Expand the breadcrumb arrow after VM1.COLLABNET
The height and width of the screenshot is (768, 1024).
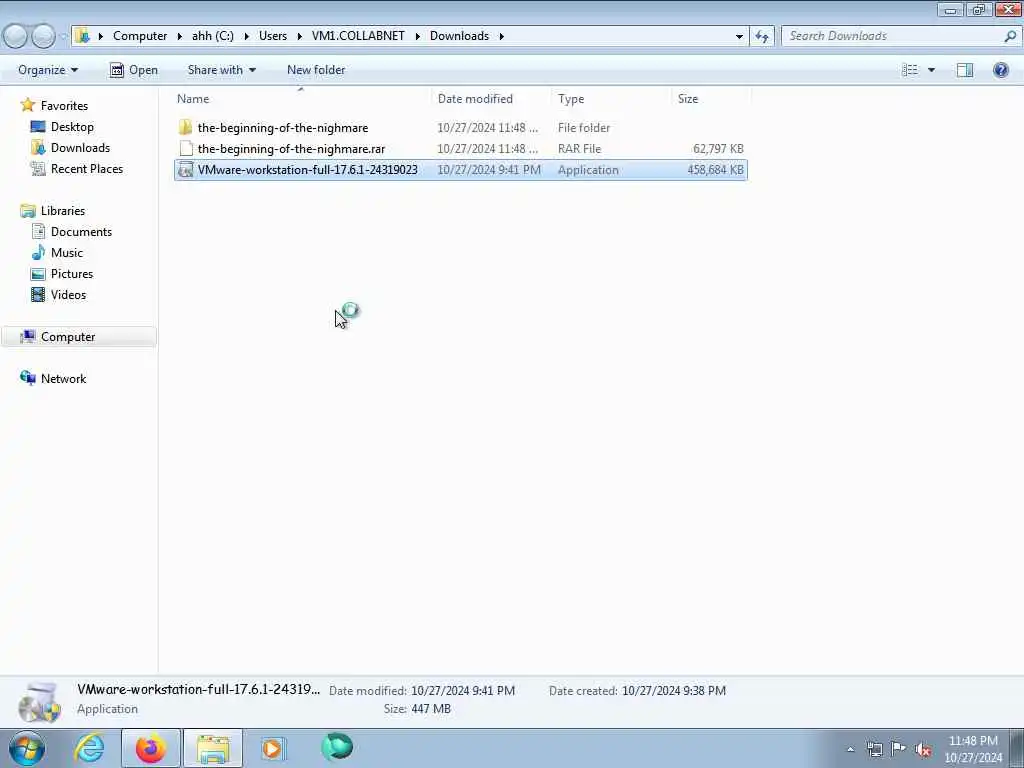(x=417, y=36)
